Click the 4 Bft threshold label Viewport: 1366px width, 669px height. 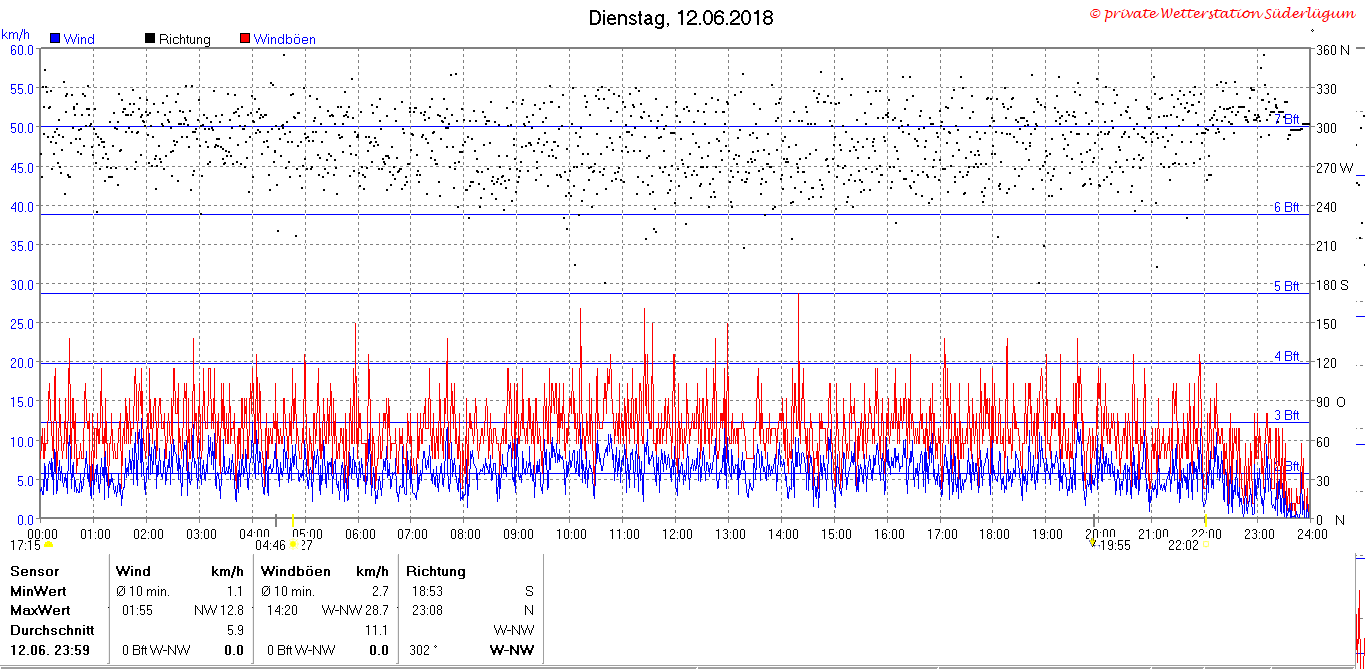click(1287, 356)
